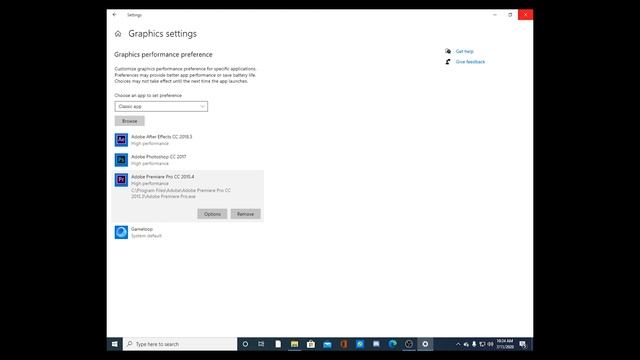Screen dimensions: 640x360
Task: Click the Browse button
Action: [x=129, y=121]
